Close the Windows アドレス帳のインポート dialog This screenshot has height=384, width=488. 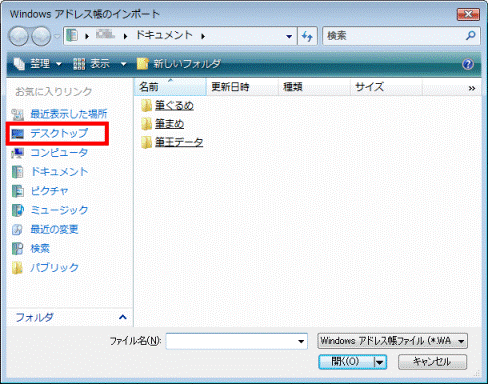click(468, 14)
